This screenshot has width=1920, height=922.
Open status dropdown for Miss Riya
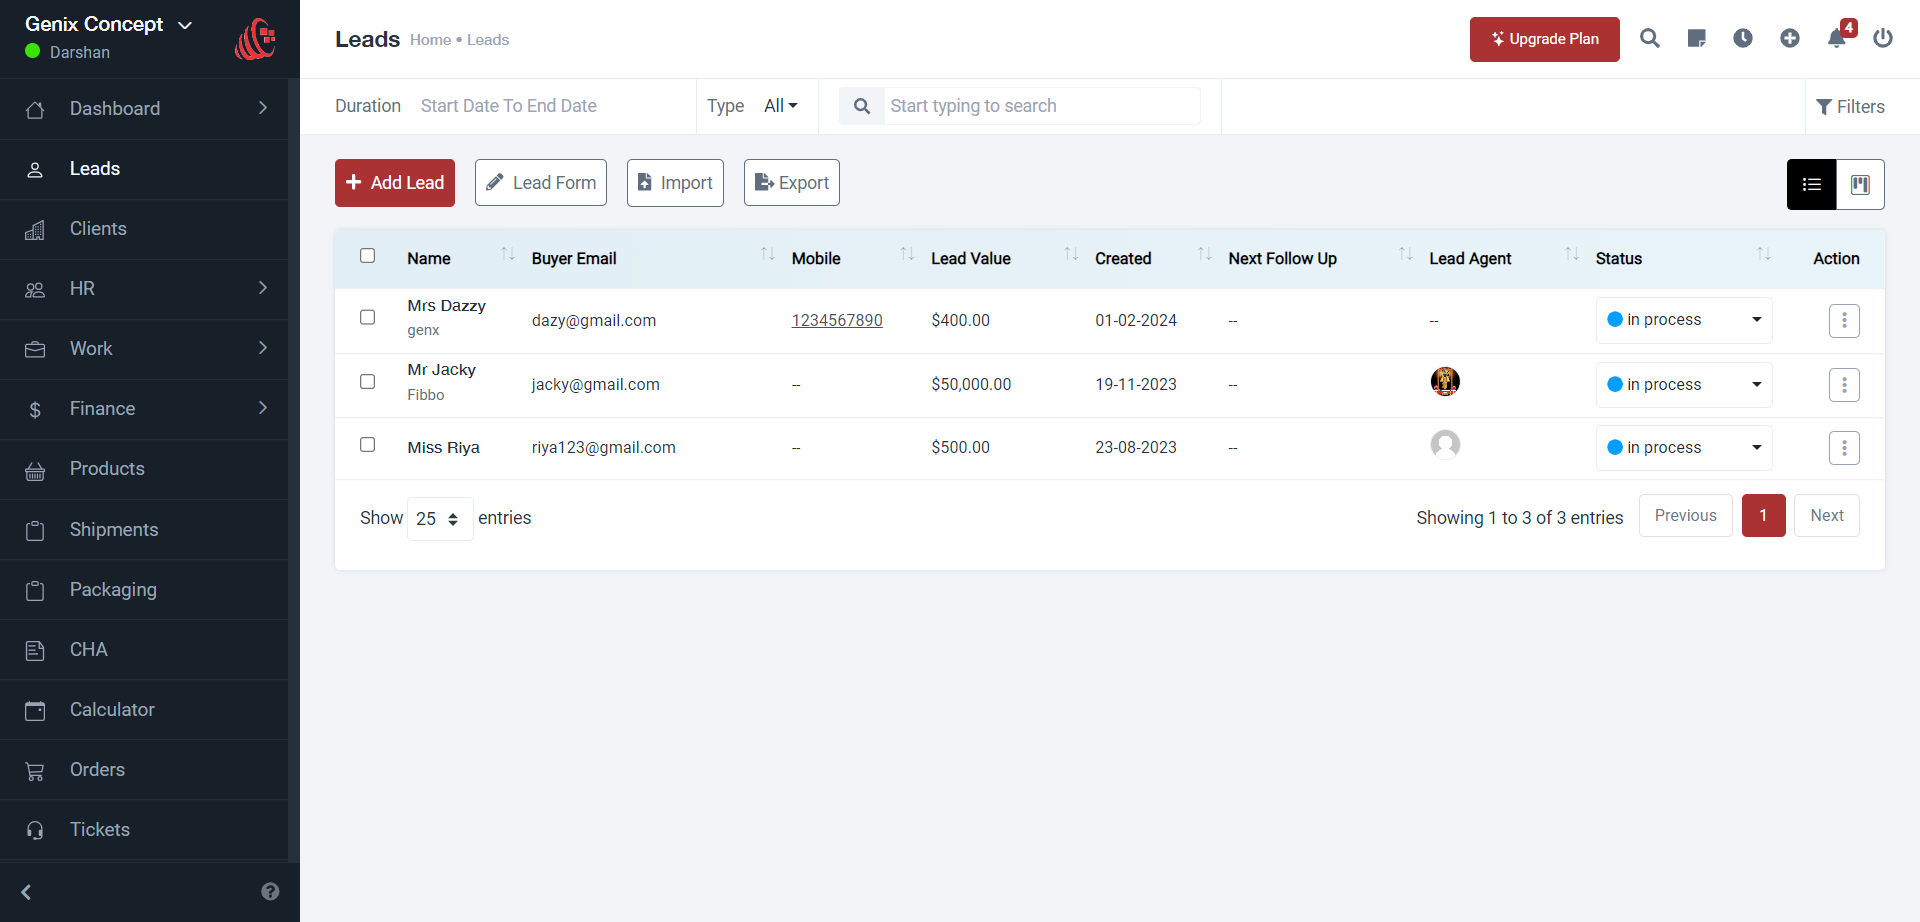[1684, 448]
